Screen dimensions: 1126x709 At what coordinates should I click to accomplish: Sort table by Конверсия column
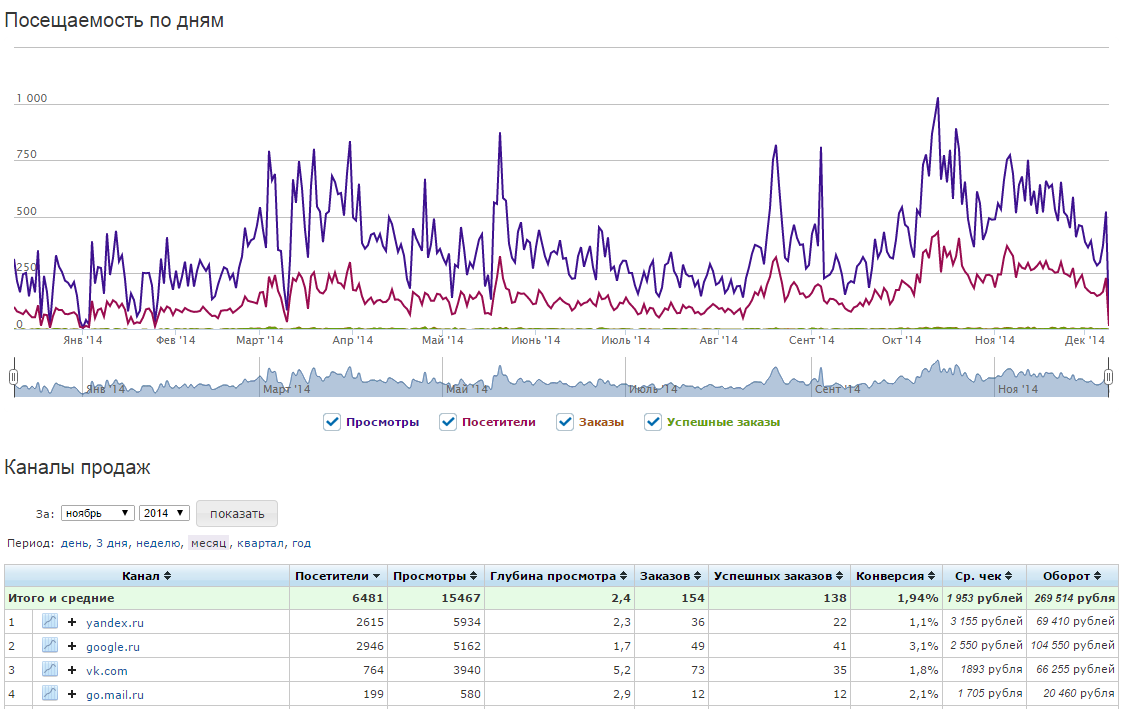point(931,576)
